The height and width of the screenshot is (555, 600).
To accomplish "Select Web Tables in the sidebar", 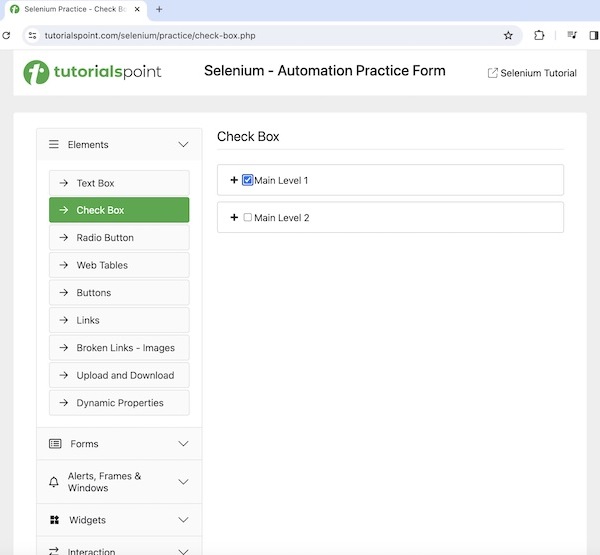I will tap(118, 265).
